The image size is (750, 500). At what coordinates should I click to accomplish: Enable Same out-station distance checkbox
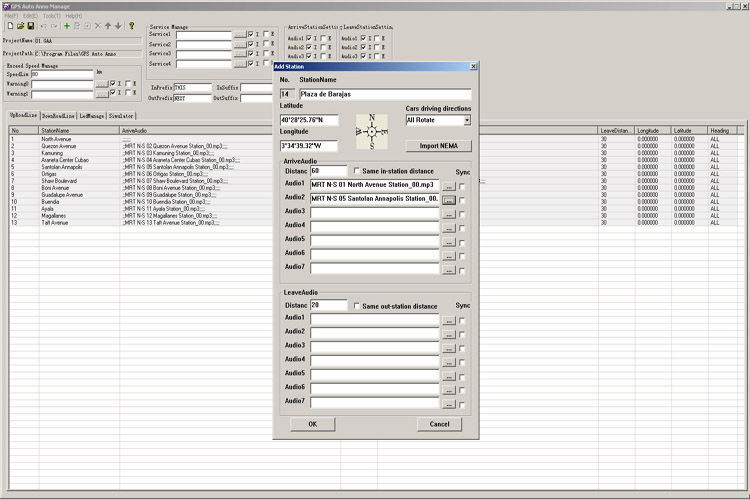(x=356, y=306)
